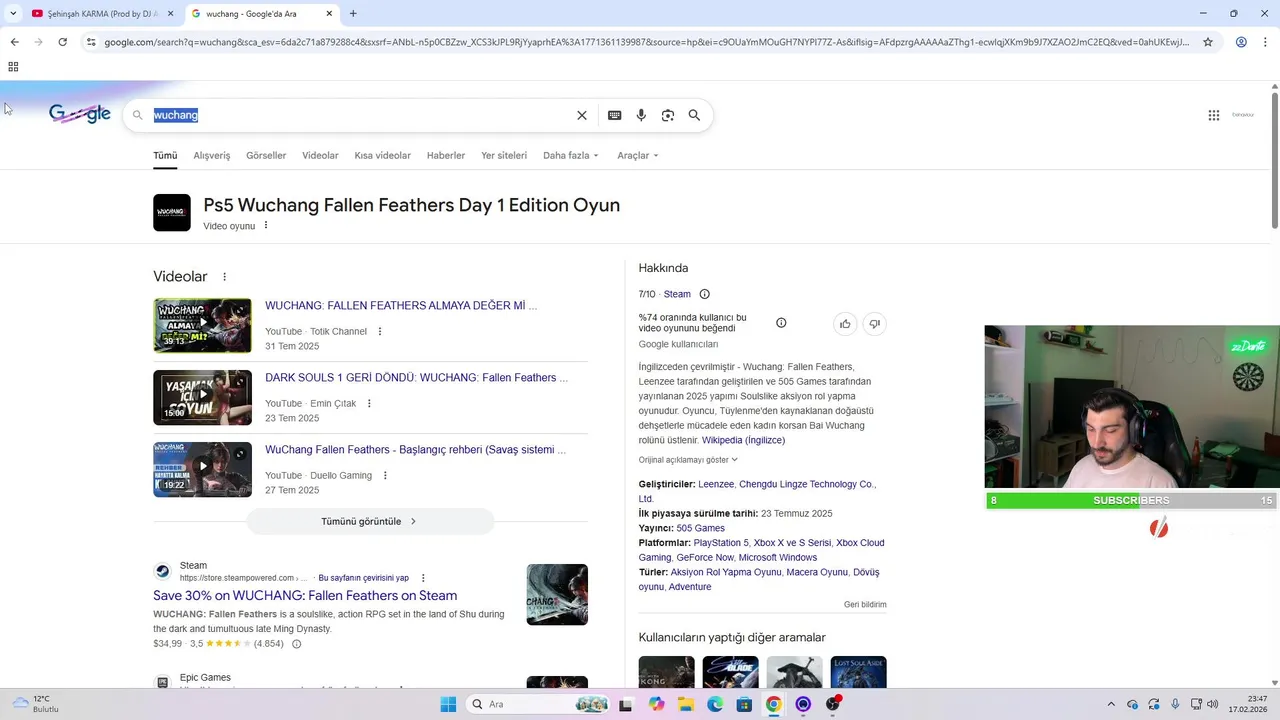Switch to the Şehinşah KARMA YouTube tab
The image size is (1280, 720).
pos(102,14)
